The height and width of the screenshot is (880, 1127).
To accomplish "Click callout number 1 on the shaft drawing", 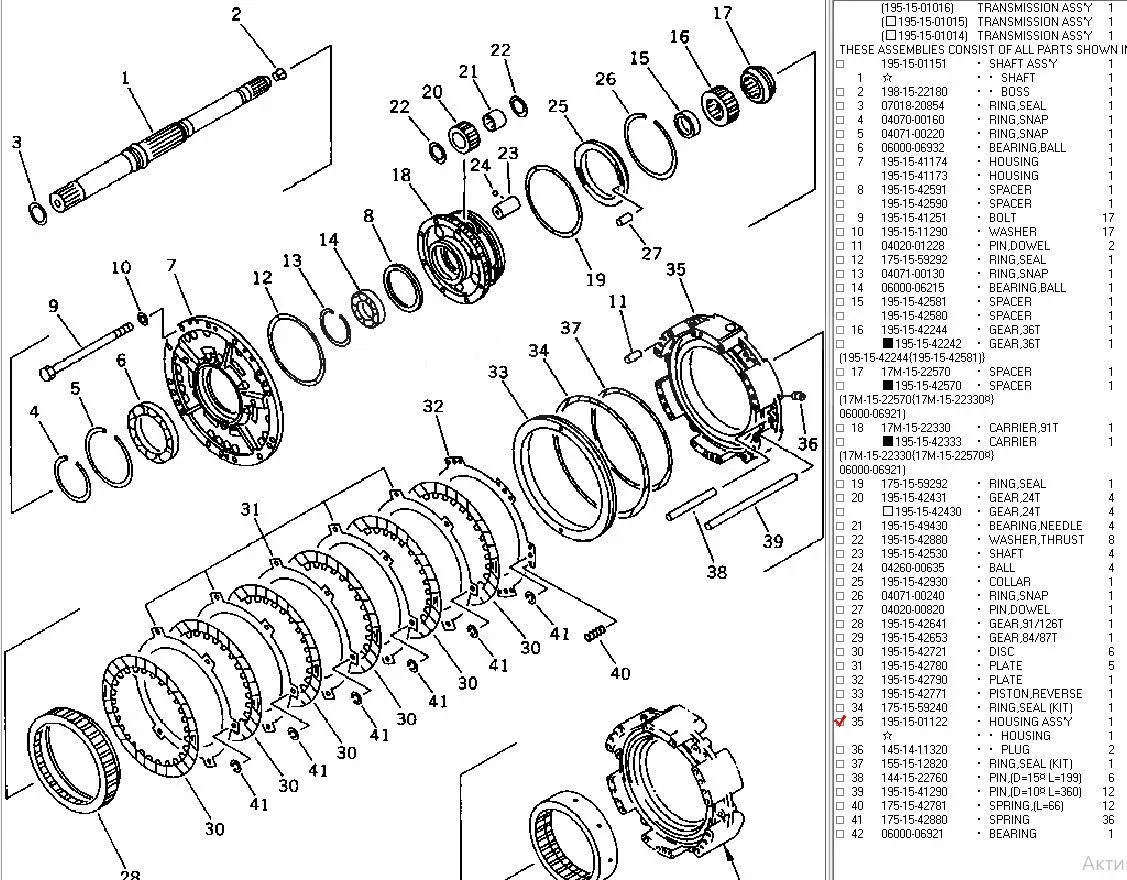I will [x=126, y=77].
